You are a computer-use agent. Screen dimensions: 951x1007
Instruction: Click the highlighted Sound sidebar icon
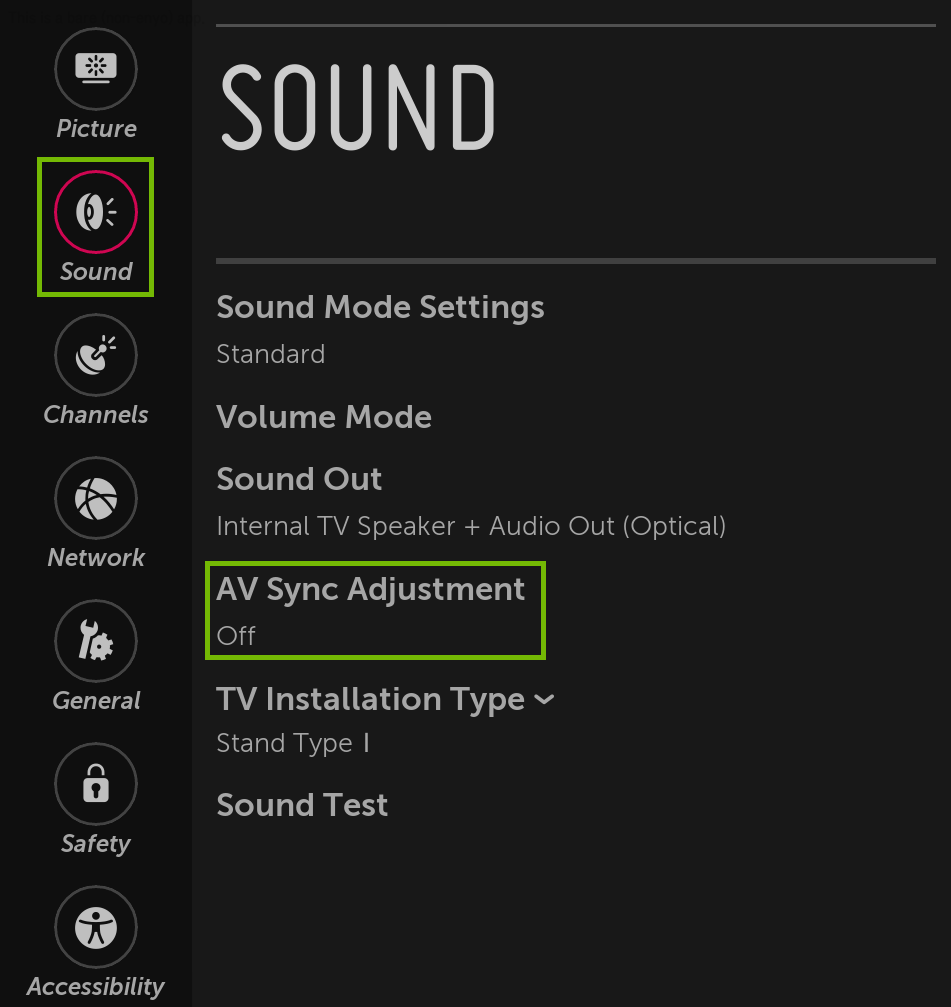point(95,212)
